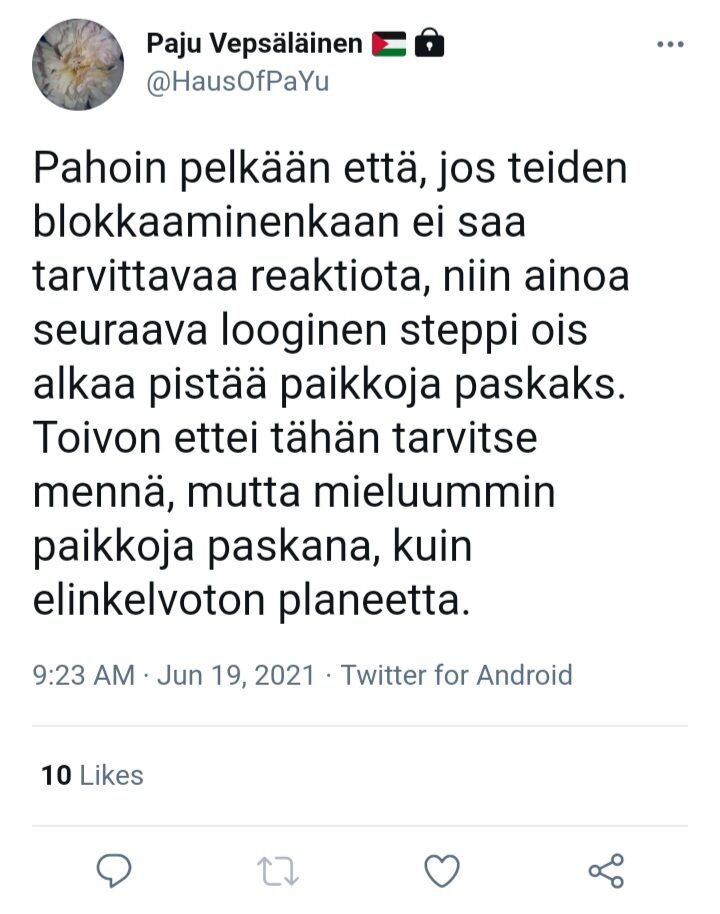Click the Palestinian flag emoji
Viewport: 720px width, 914px height.
389,44
